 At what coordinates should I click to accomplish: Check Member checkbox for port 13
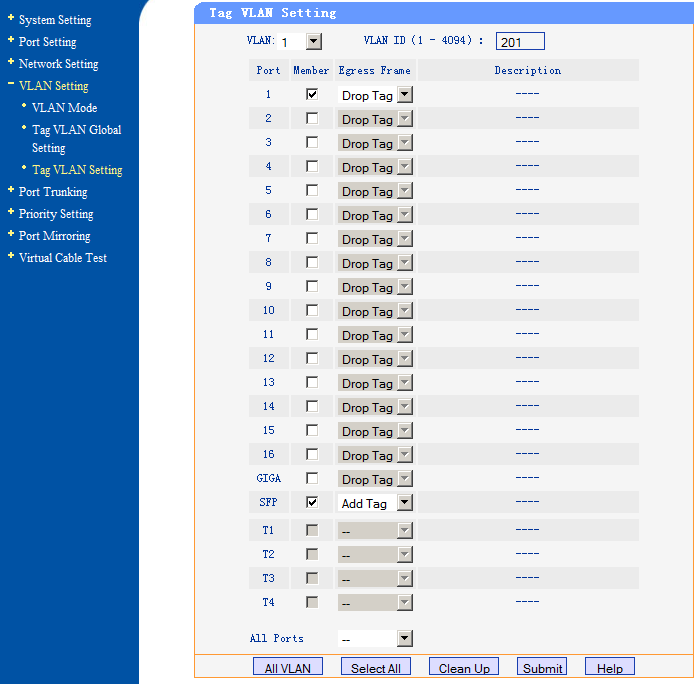(312, 382)
